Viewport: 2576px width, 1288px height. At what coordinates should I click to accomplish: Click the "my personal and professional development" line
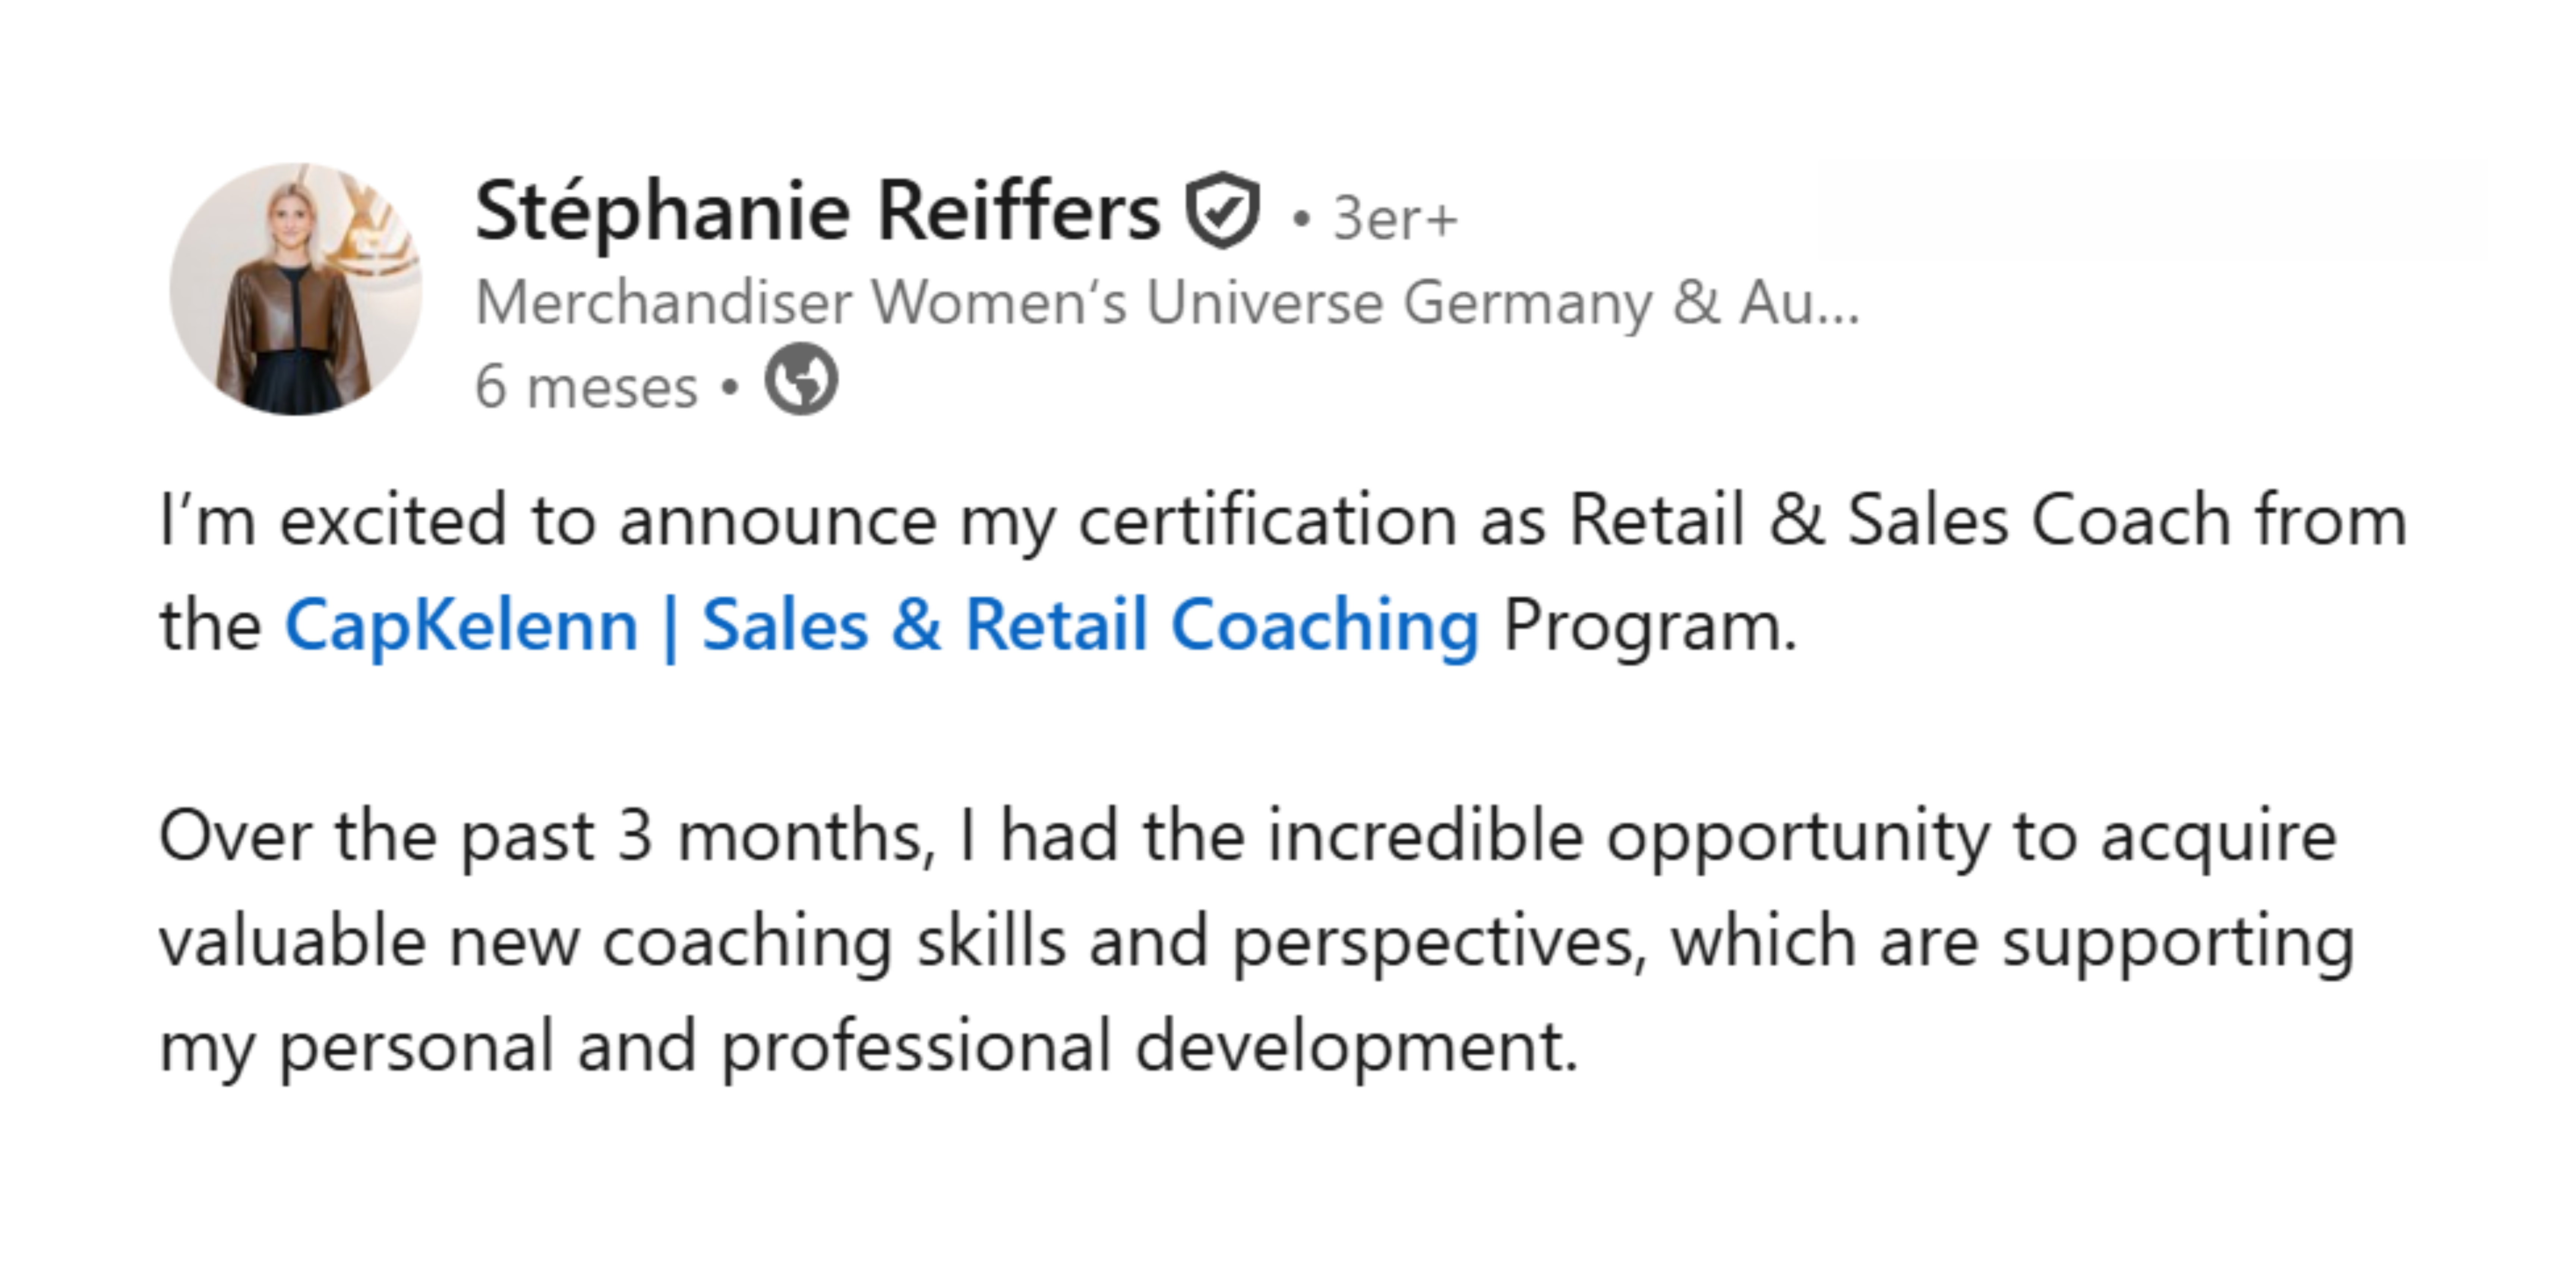[868, 1047]
